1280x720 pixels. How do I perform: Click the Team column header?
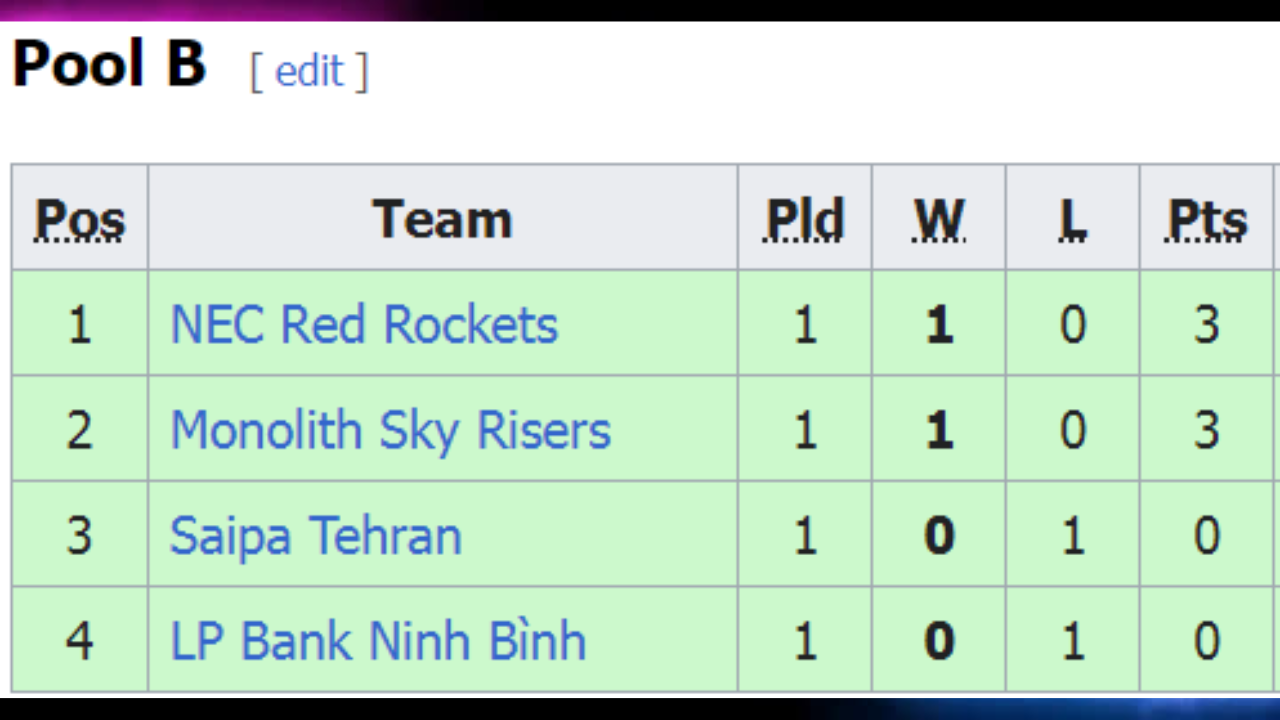[443, 218]
